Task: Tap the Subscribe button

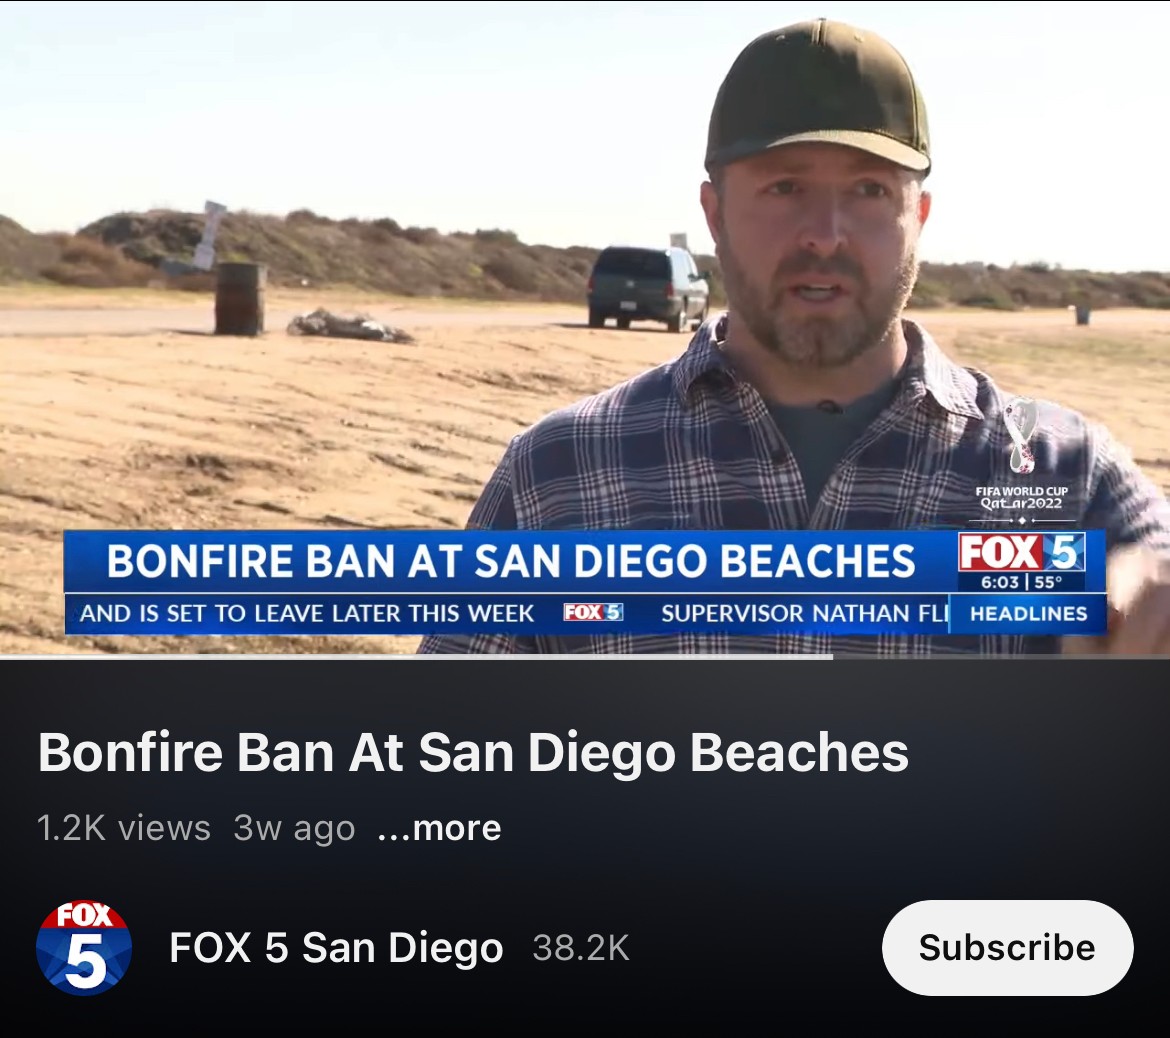Action: (x=1007, y=948)
